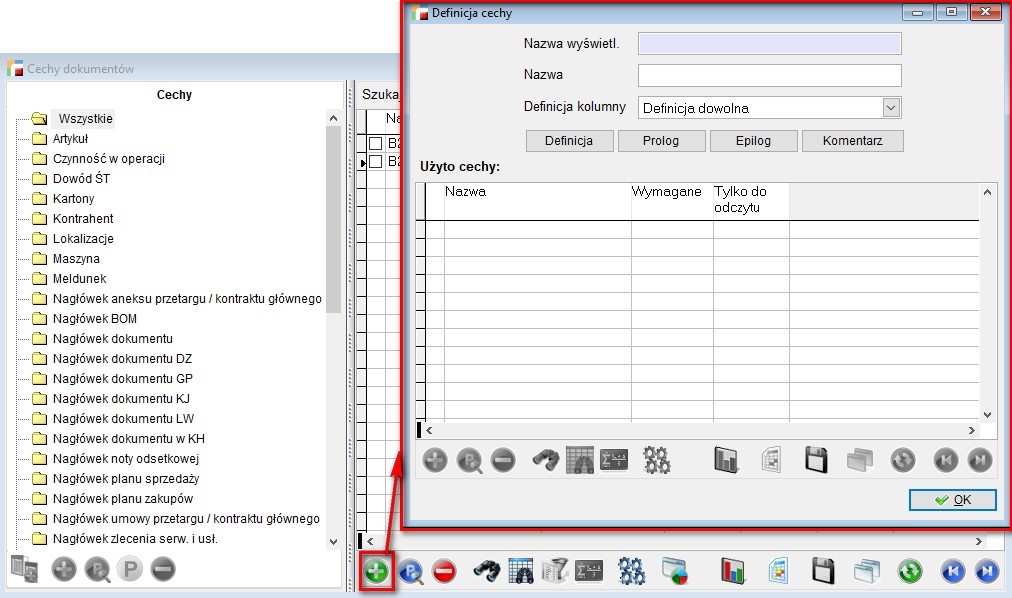Go to last record with blue arrow icon
This screenshot has height=598, width=1012.
[986, 571]
